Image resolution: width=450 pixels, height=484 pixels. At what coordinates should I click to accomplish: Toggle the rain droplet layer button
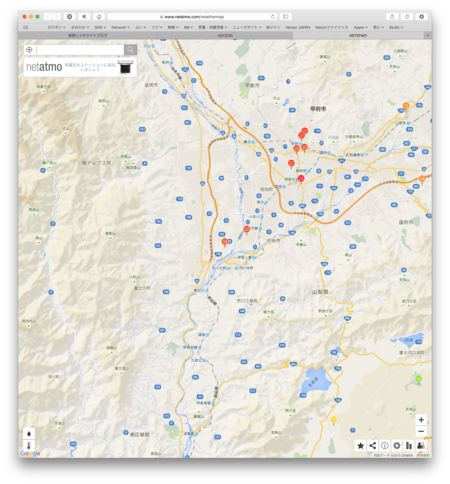[29, 433]
